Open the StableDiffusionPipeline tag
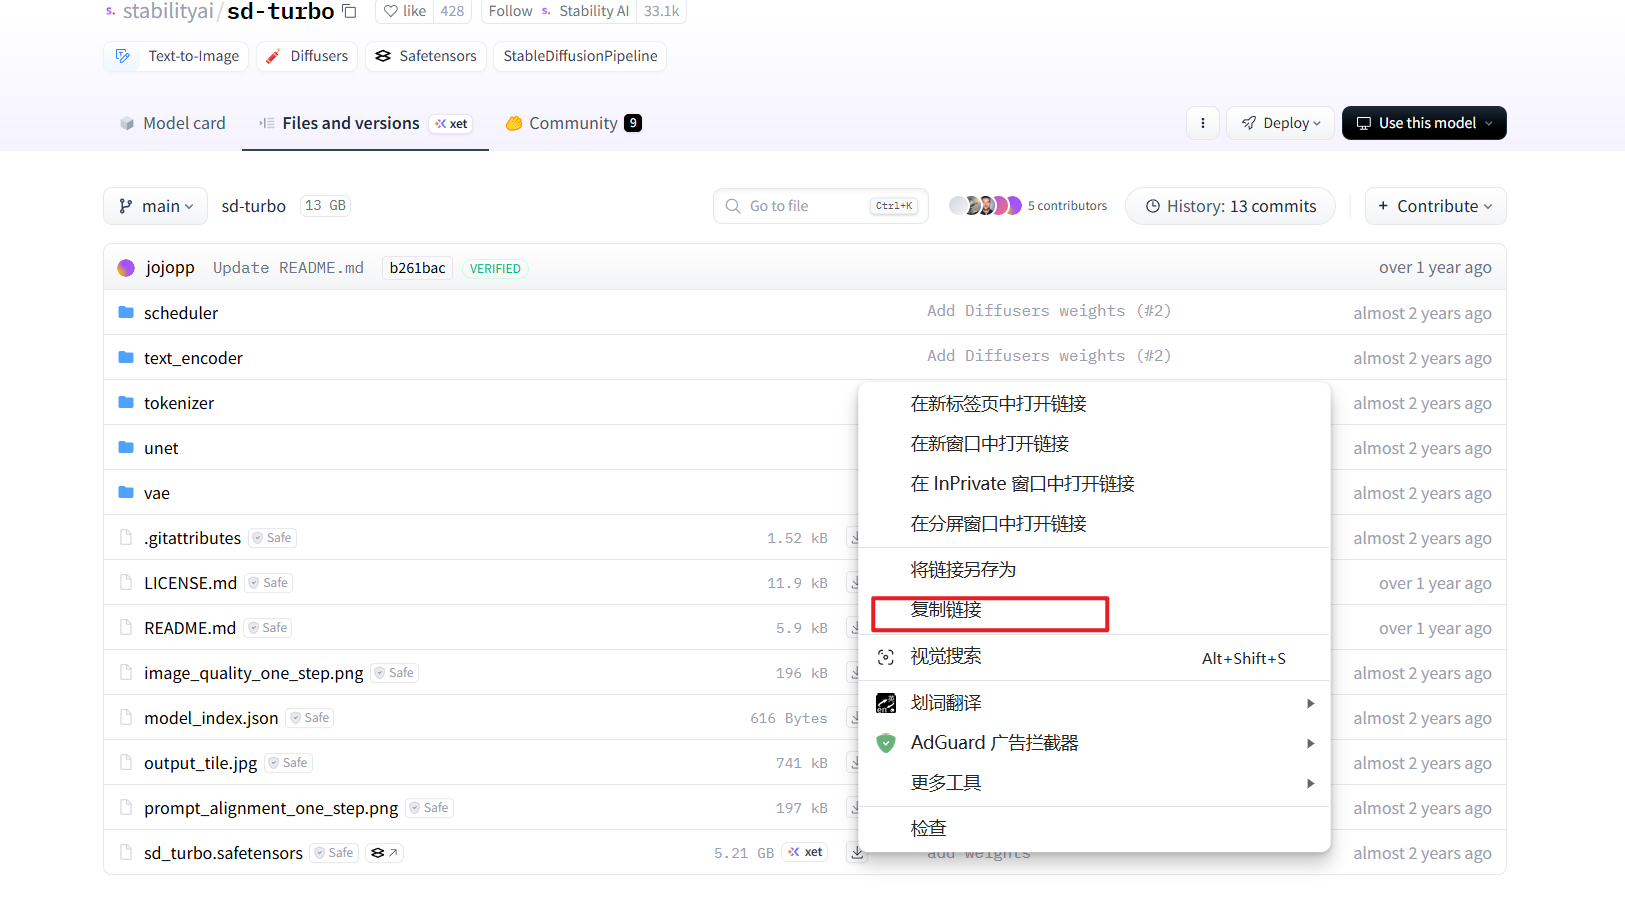This screenshot has width=1625, height=907. click(580, 56)
